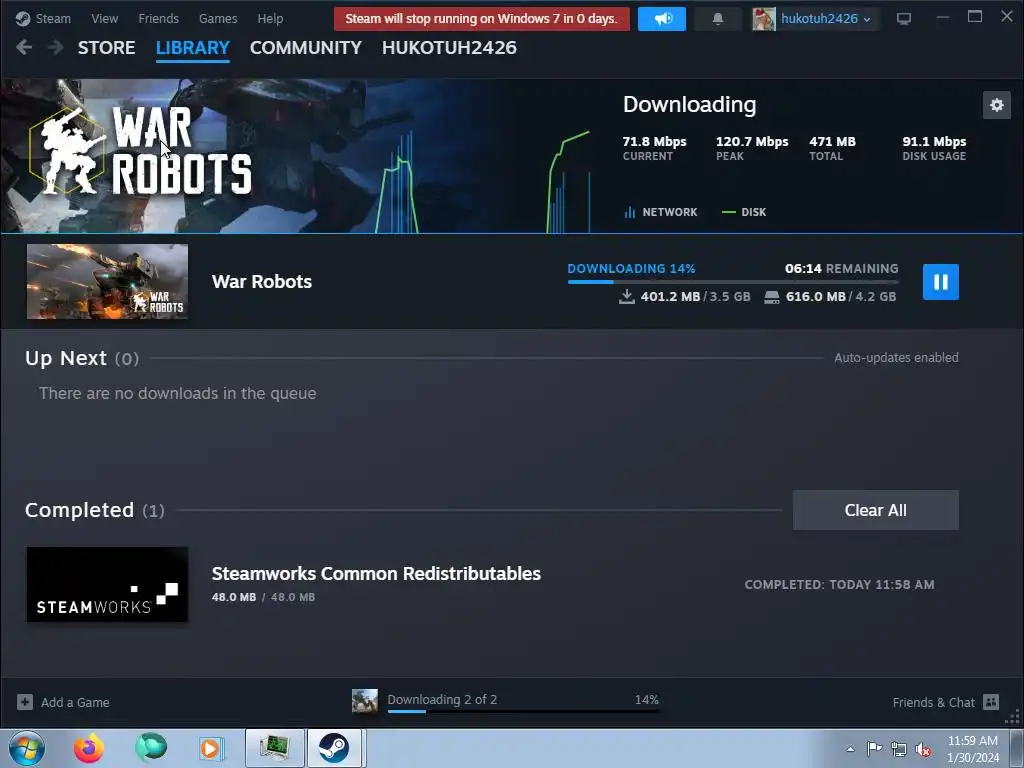This screenshot has width=1024, height=768.
Task: Click the 06:14 REMAINING text
Action: [x=841, y=268]
